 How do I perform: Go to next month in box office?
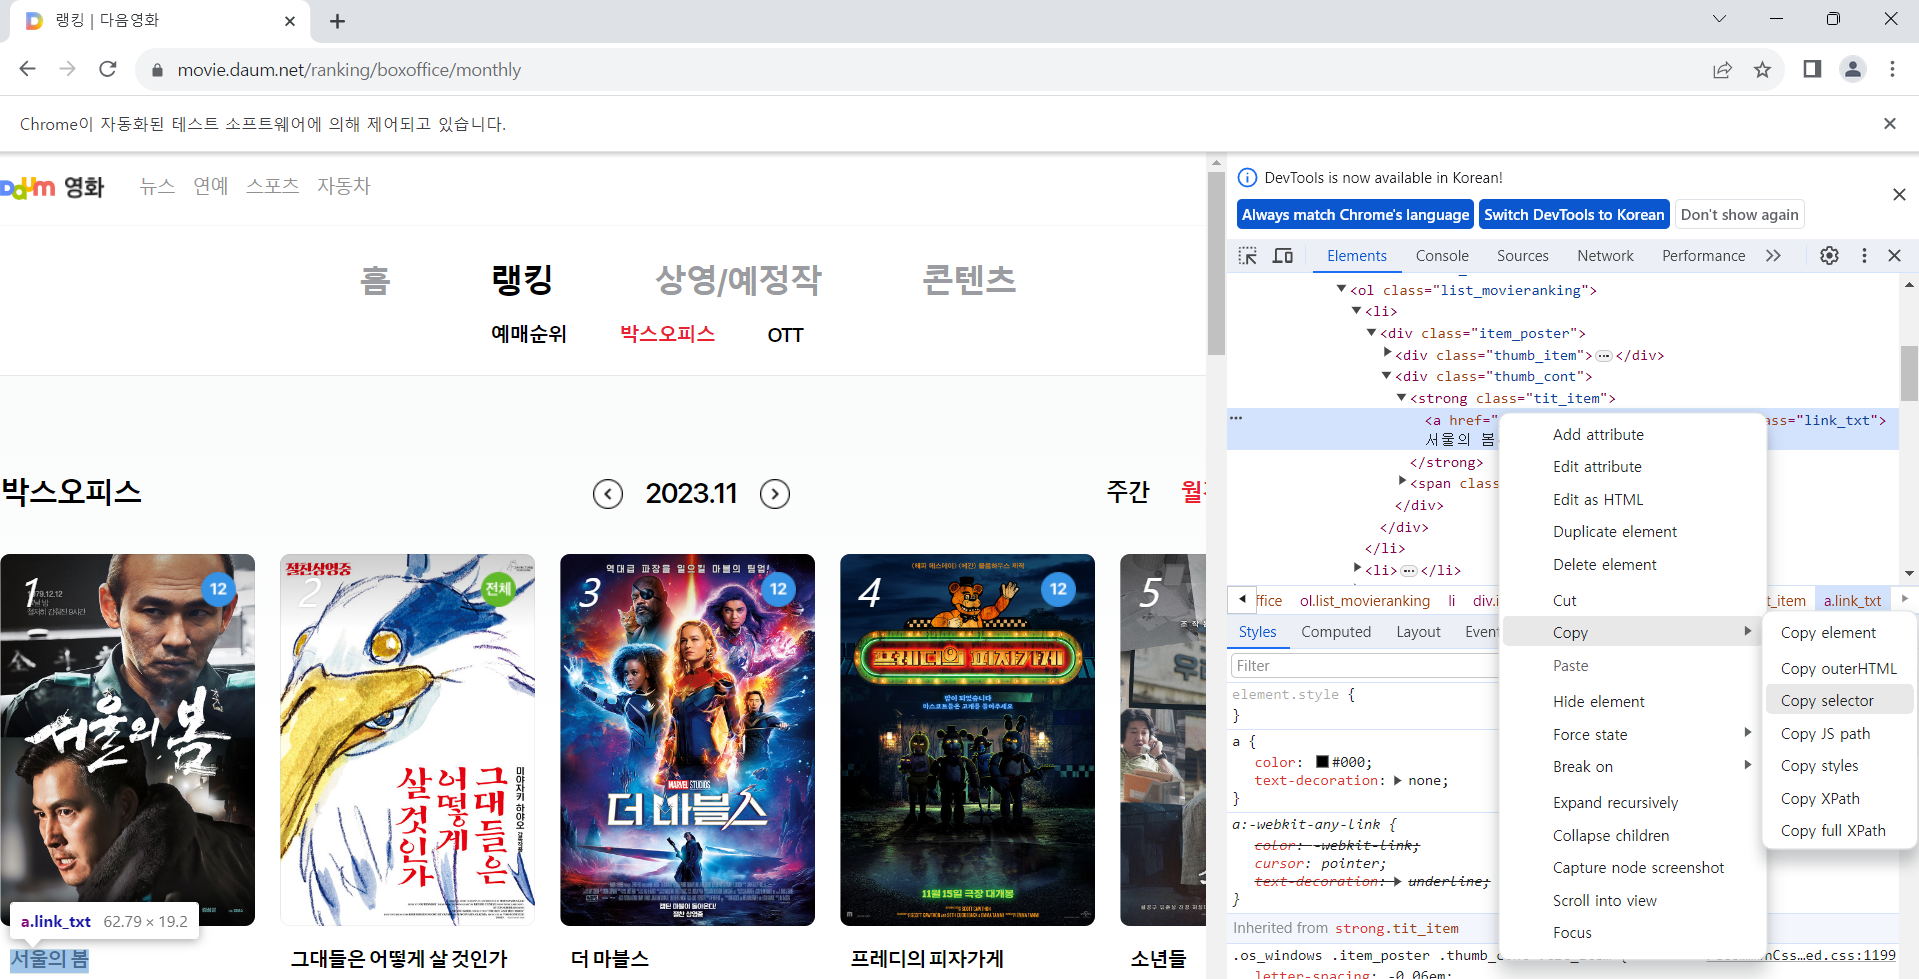[x=775, y=493]
